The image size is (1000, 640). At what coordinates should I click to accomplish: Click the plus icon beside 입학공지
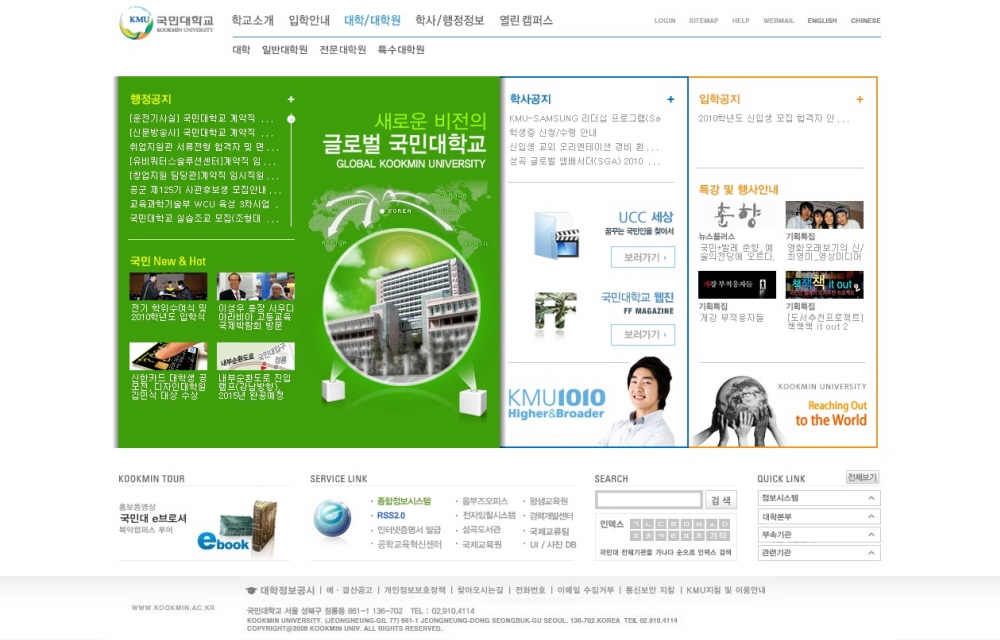(860, 99)
